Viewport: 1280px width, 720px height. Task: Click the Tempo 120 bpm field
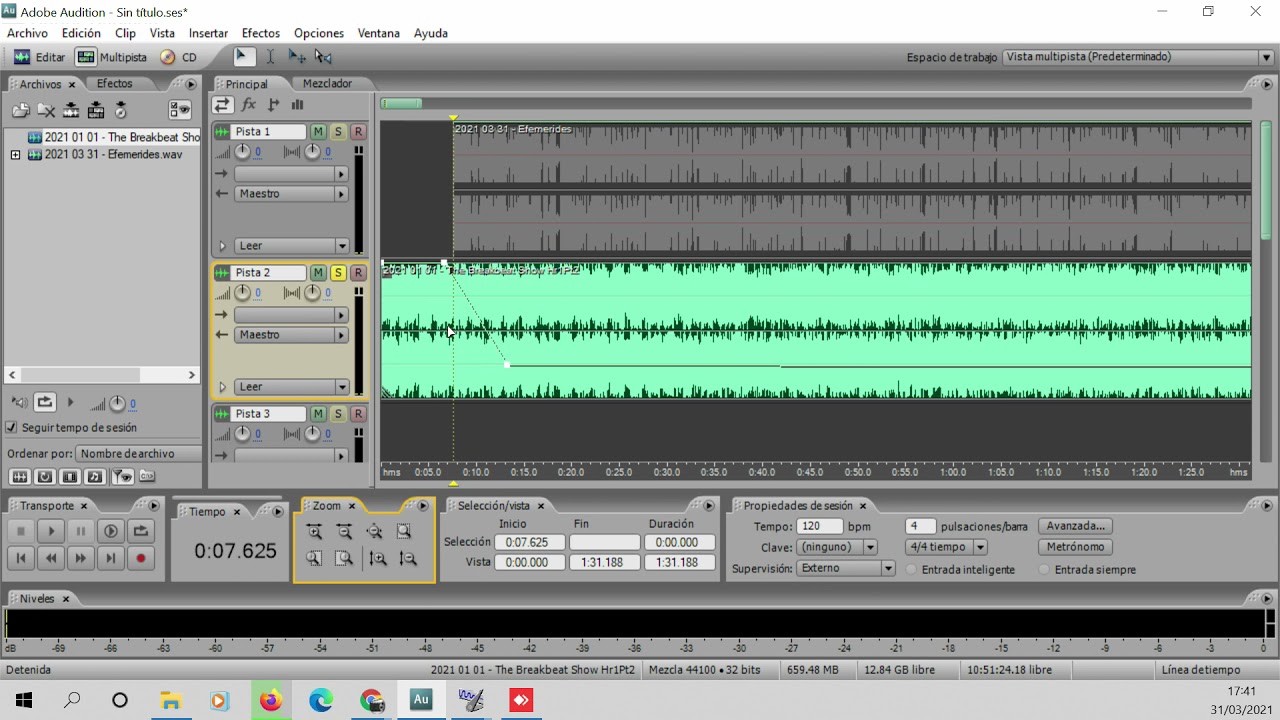click(x=820, y=526)
